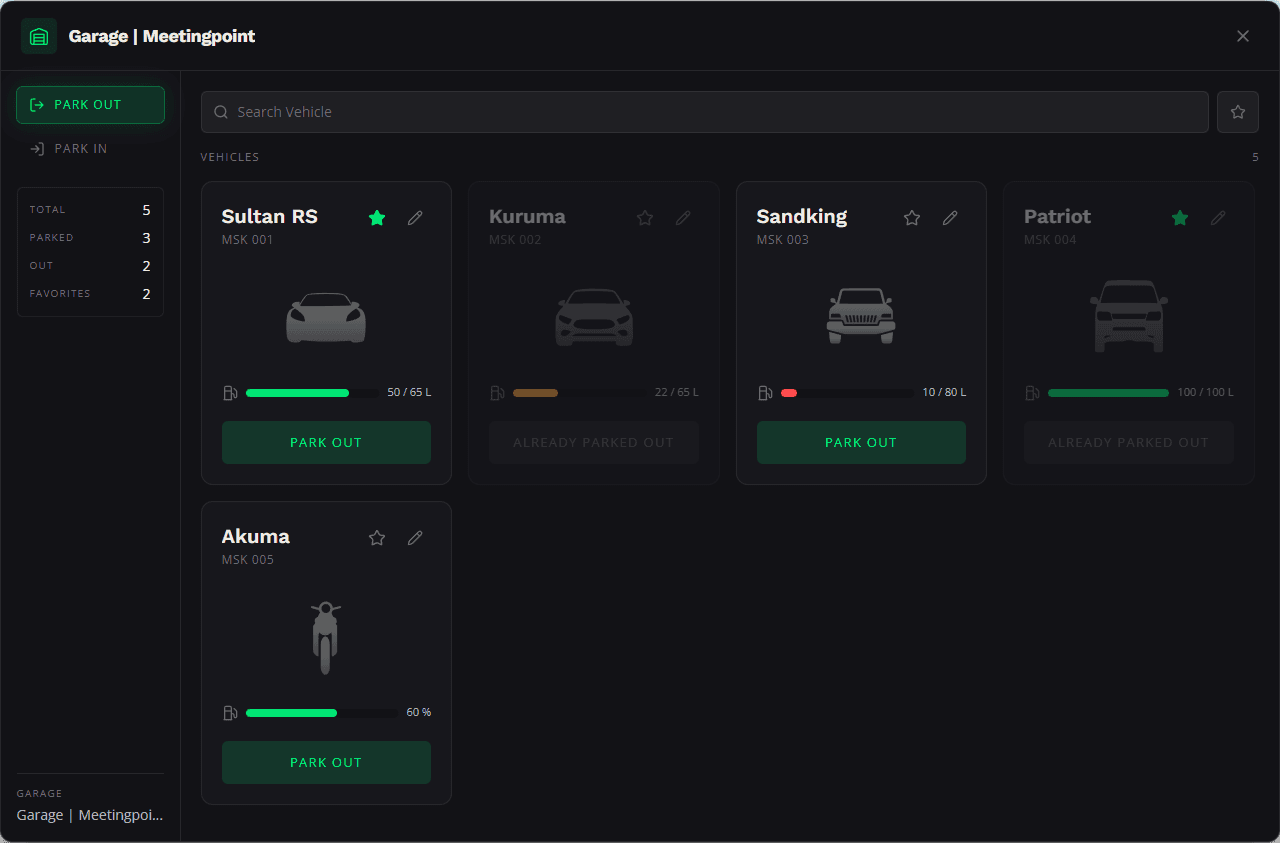Click the pencil icon on Kuruma card

pyautogui.click(x=683, y=217)
